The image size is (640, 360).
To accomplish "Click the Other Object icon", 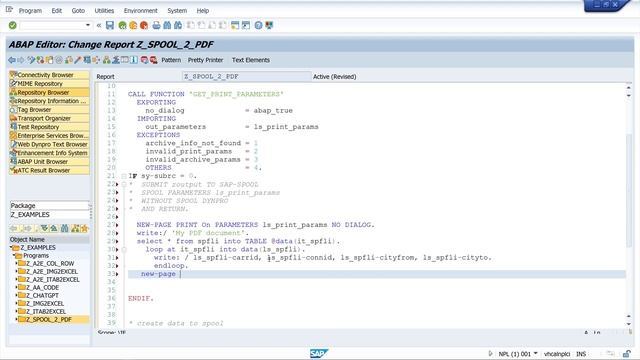I will (x=49, y=60).
